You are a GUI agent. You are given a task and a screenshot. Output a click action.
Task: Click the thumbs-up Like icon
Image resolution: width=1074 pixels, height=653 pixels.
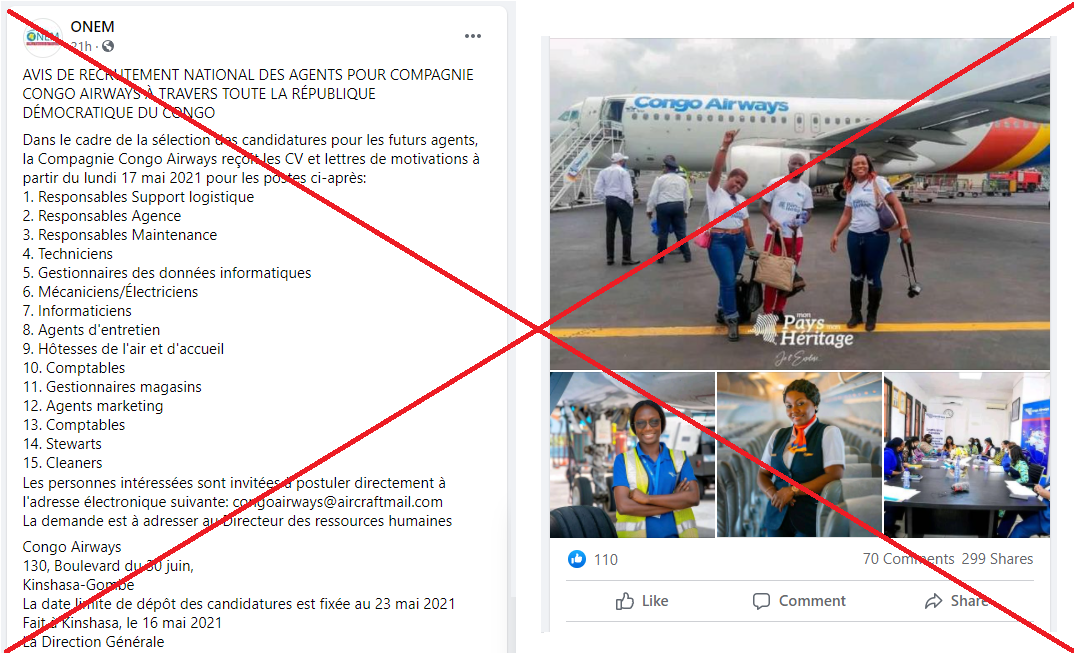click(625, 602)
